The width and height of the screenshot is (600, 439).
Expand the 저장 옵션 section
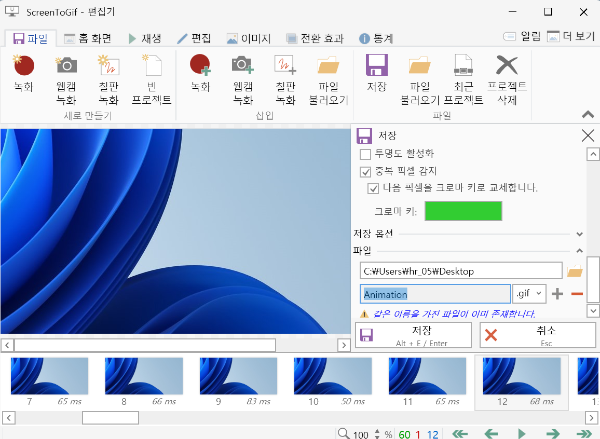tap(580, 234)
